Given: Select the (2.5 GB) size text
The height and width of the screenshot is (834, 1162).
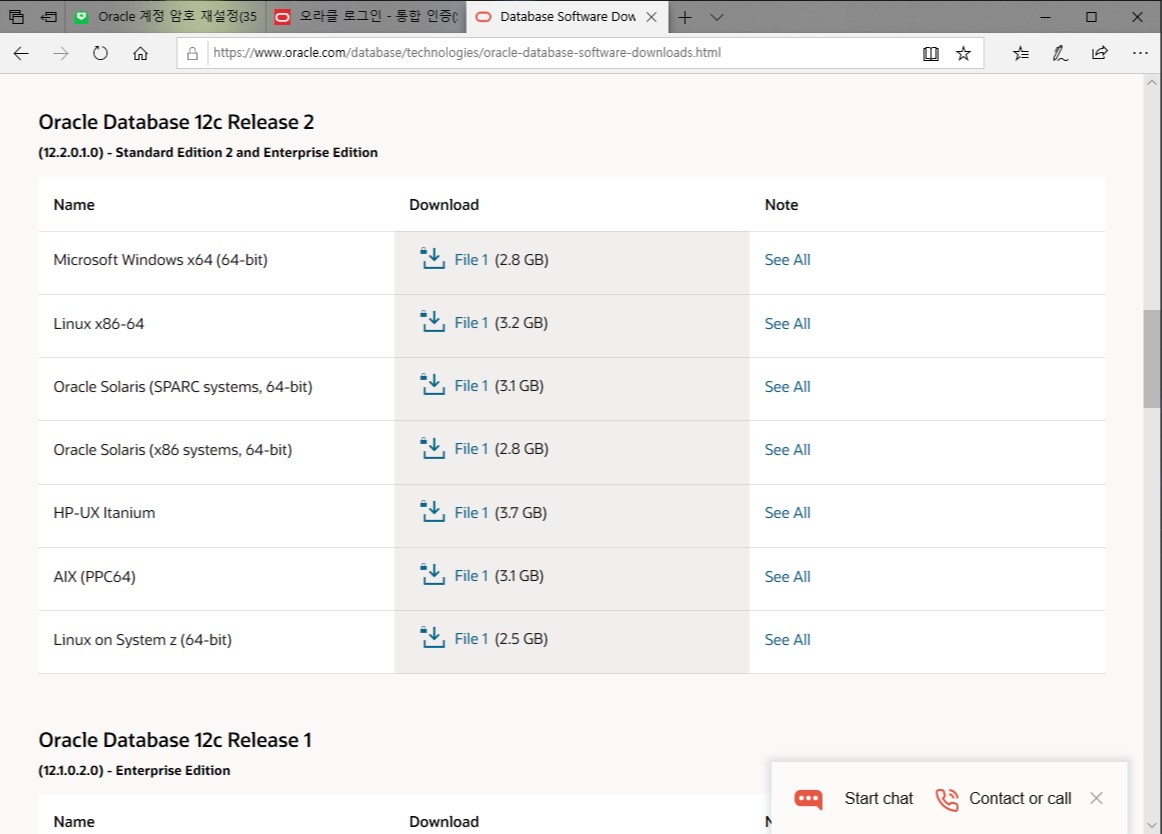Looking at the screenshot, I should [x=521, y=638].
